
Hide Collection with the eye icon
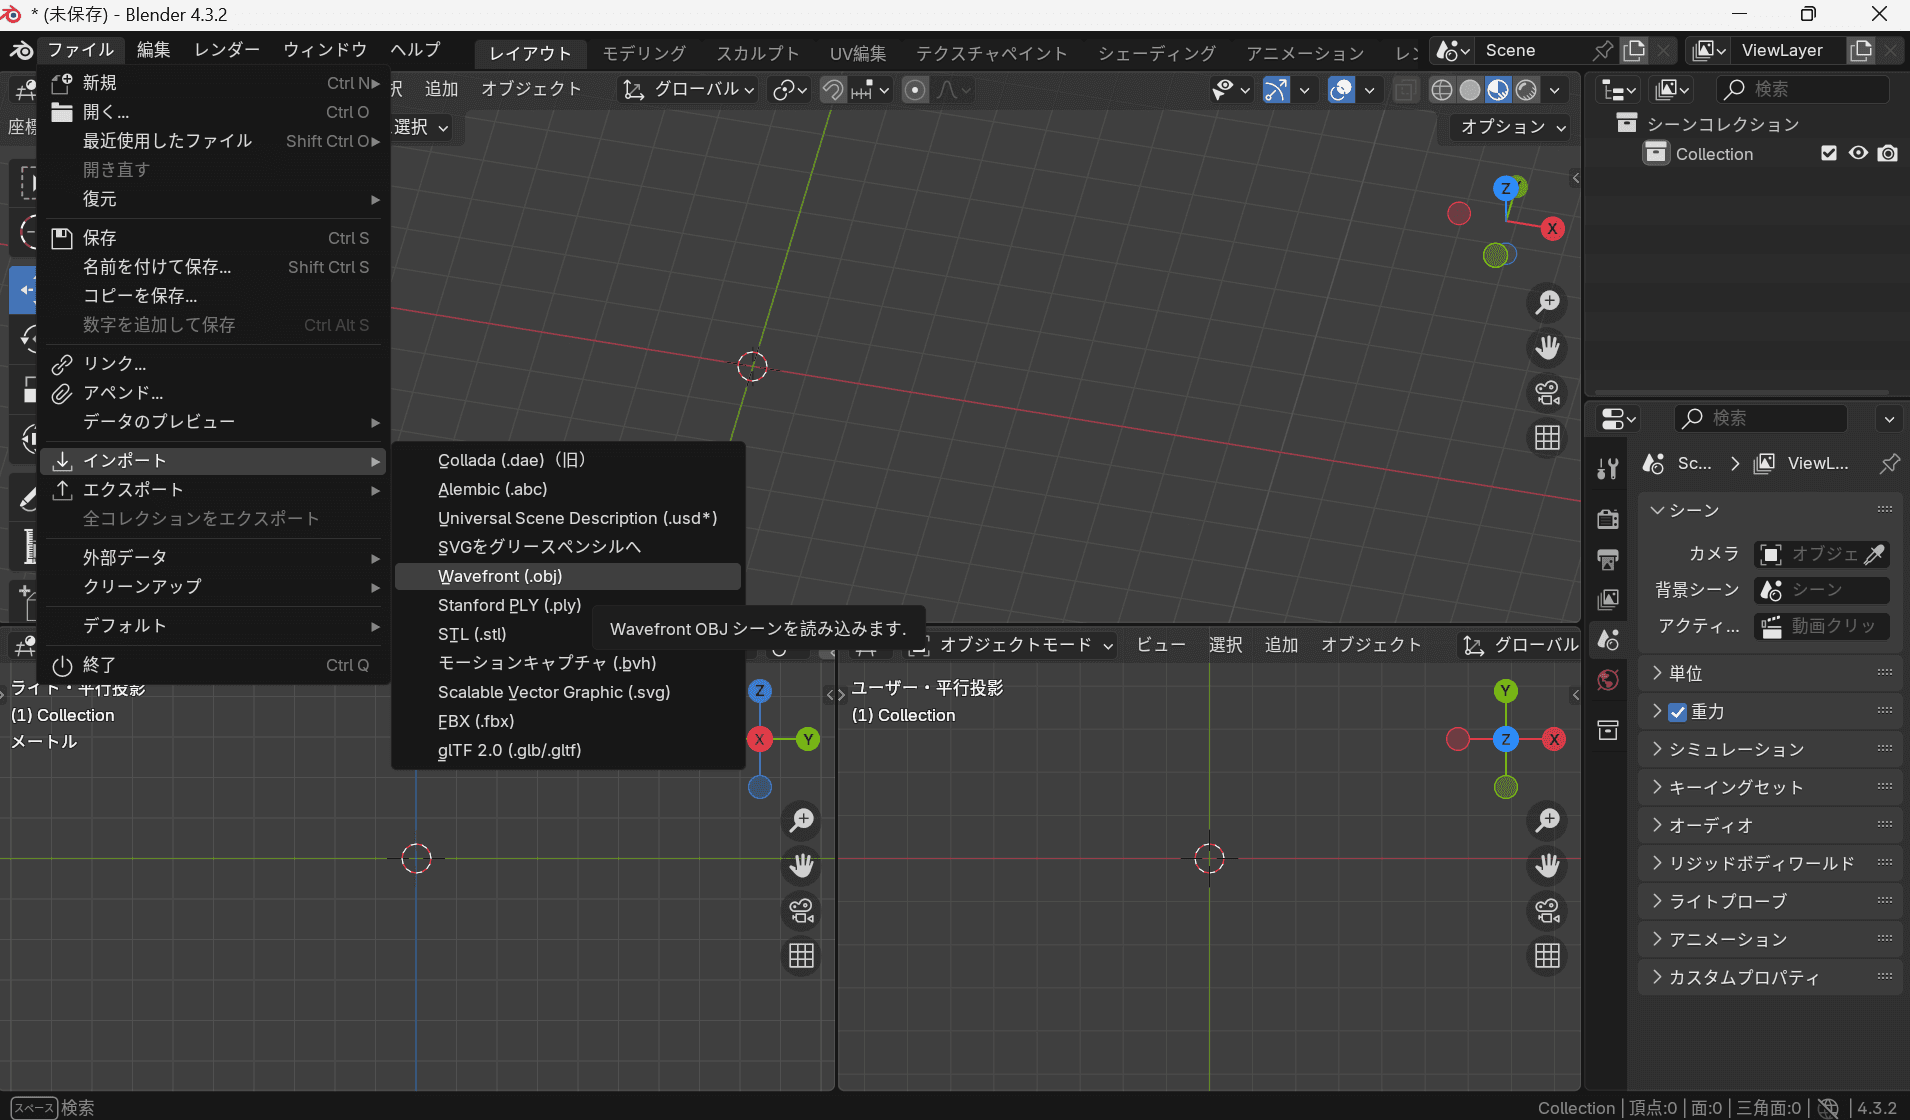[1858, 153]
